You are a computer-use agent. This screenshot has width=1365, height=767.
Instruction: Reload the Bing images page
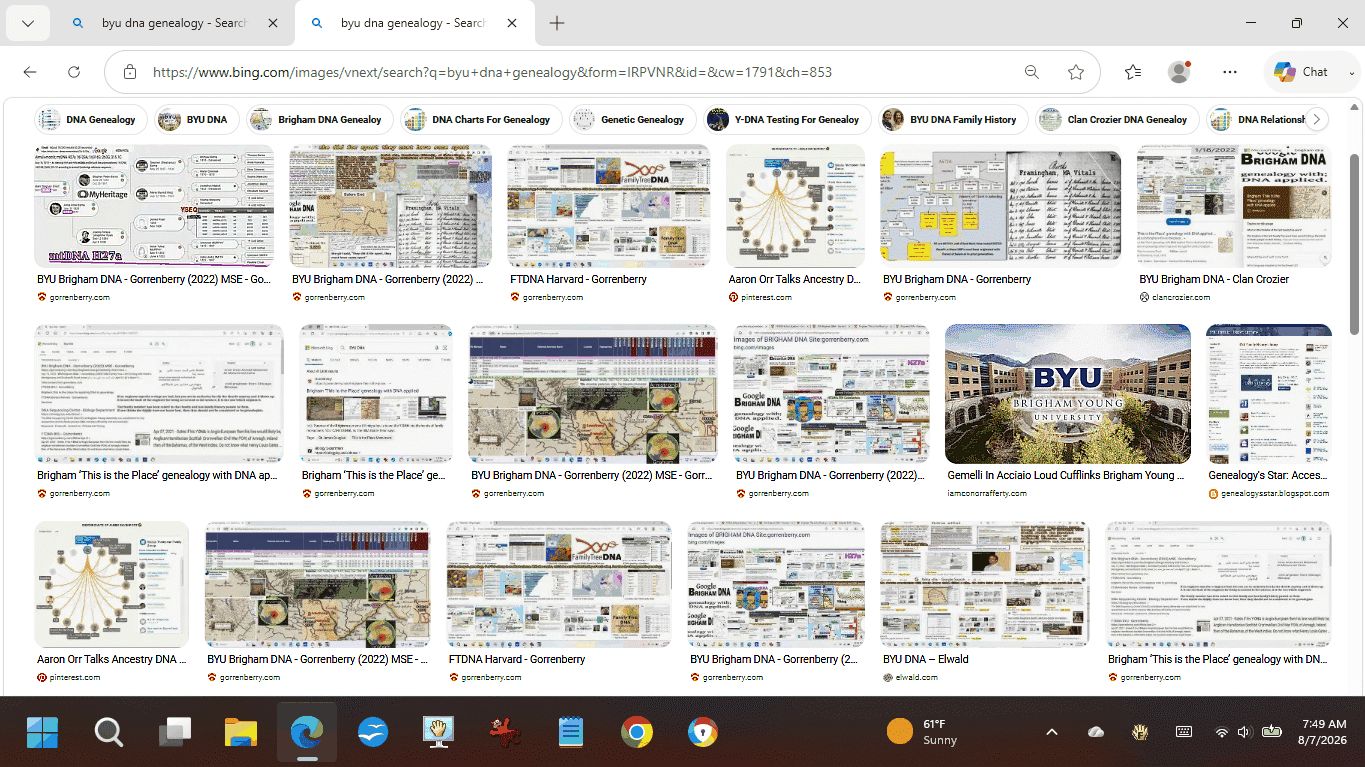click(74, 72)
